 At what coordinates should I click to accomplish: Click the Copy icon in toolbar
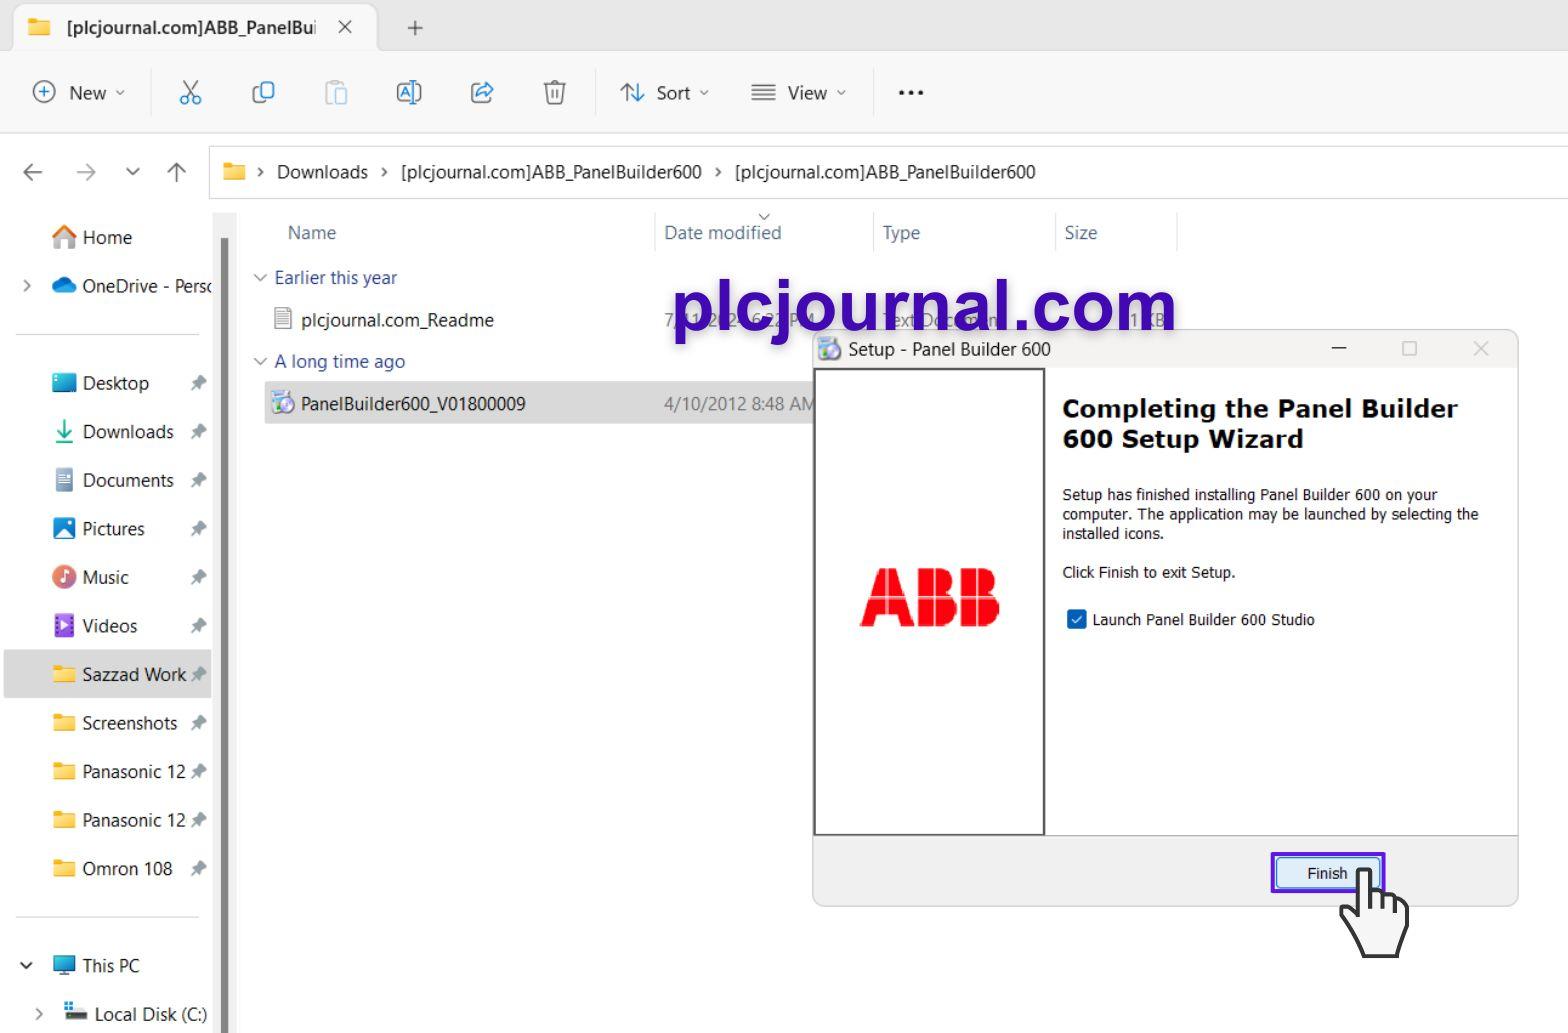point(263,93)
